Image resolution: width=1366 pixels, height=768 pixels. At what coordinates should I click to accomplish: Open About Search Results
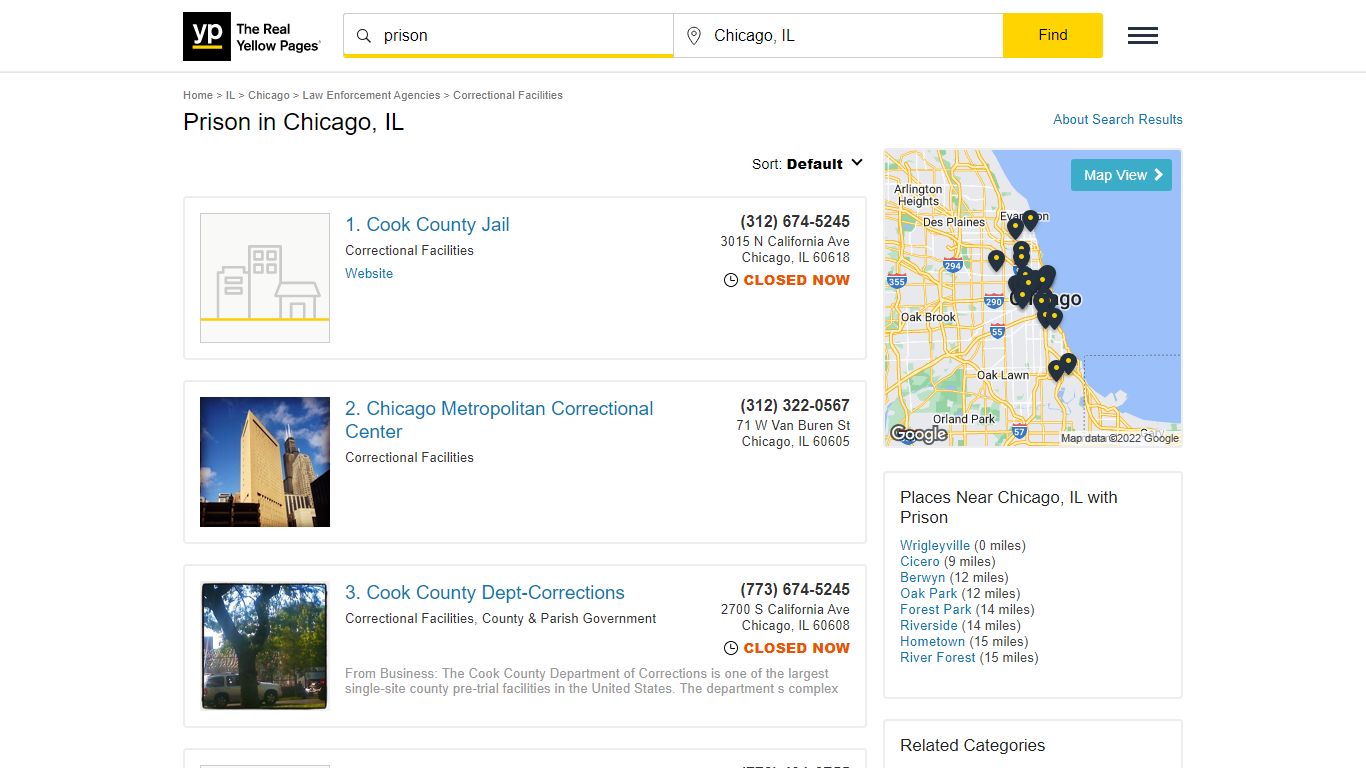tap(1118, 119)
